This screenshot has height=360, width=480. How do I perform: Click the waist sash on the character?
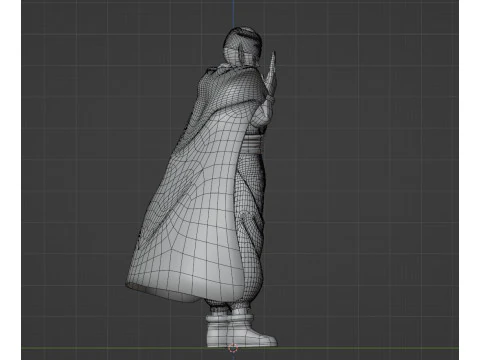[x=253, y=144]
